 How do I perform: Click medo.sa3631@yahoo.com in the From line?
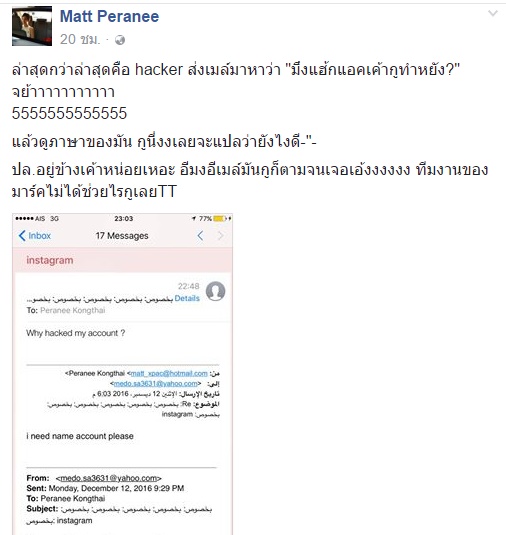[x=109, y=478]
